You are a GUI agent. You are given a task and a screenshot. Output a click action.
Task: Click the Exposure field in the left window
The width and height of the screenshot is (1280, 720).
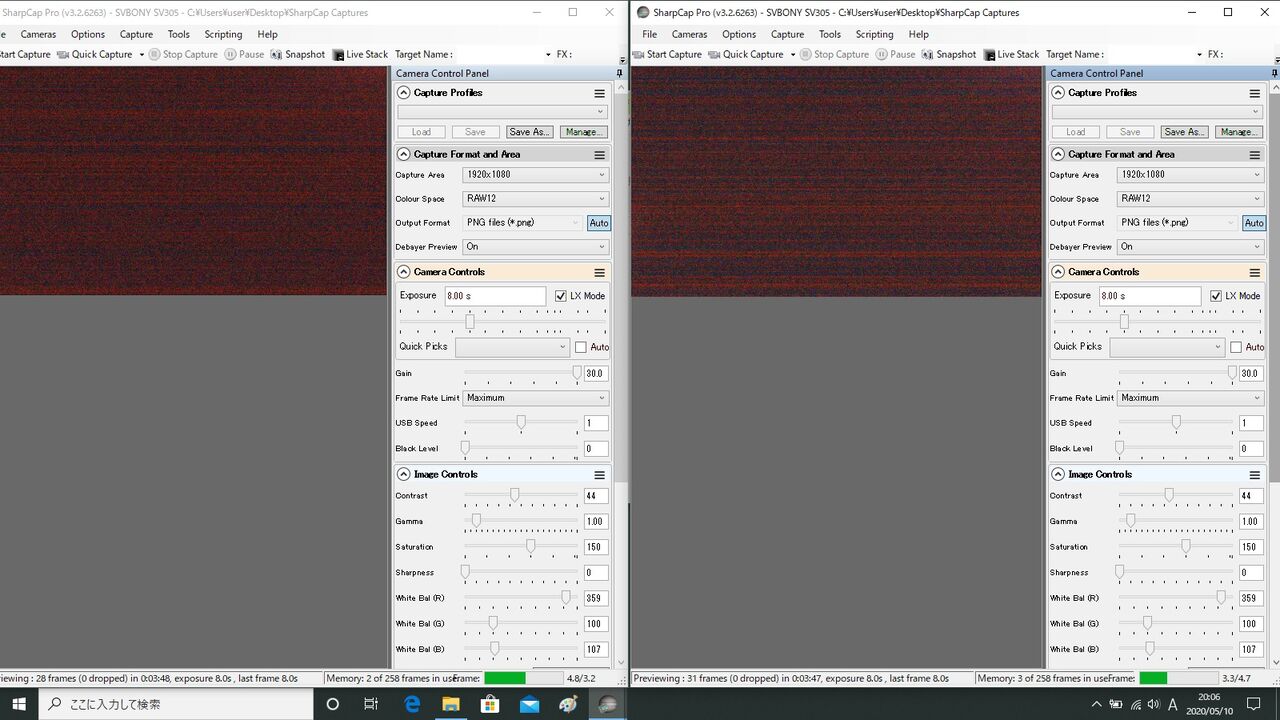495,296
